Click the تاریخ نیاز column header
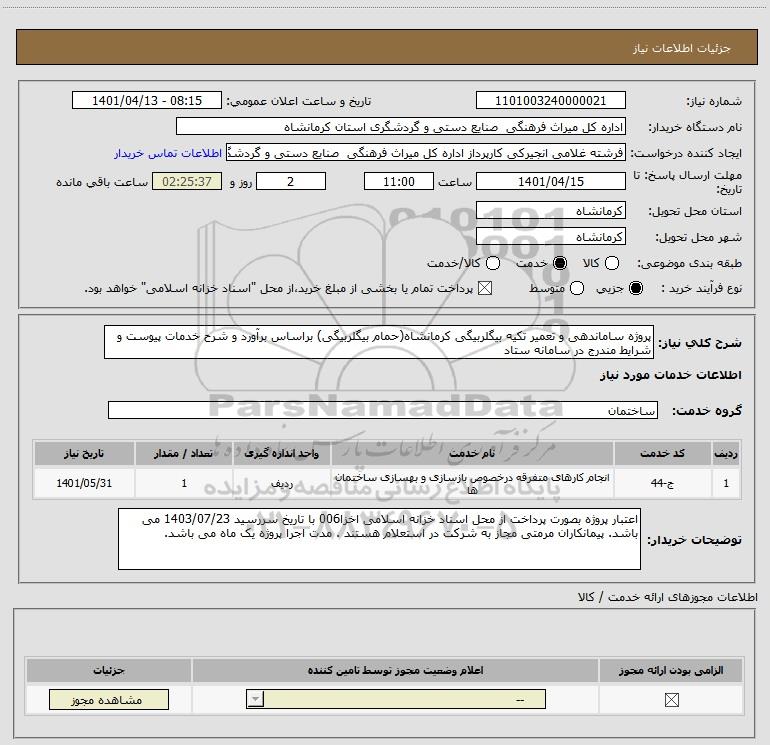The image size is (770, 745). pyautogui.click(x=84, y=453)
